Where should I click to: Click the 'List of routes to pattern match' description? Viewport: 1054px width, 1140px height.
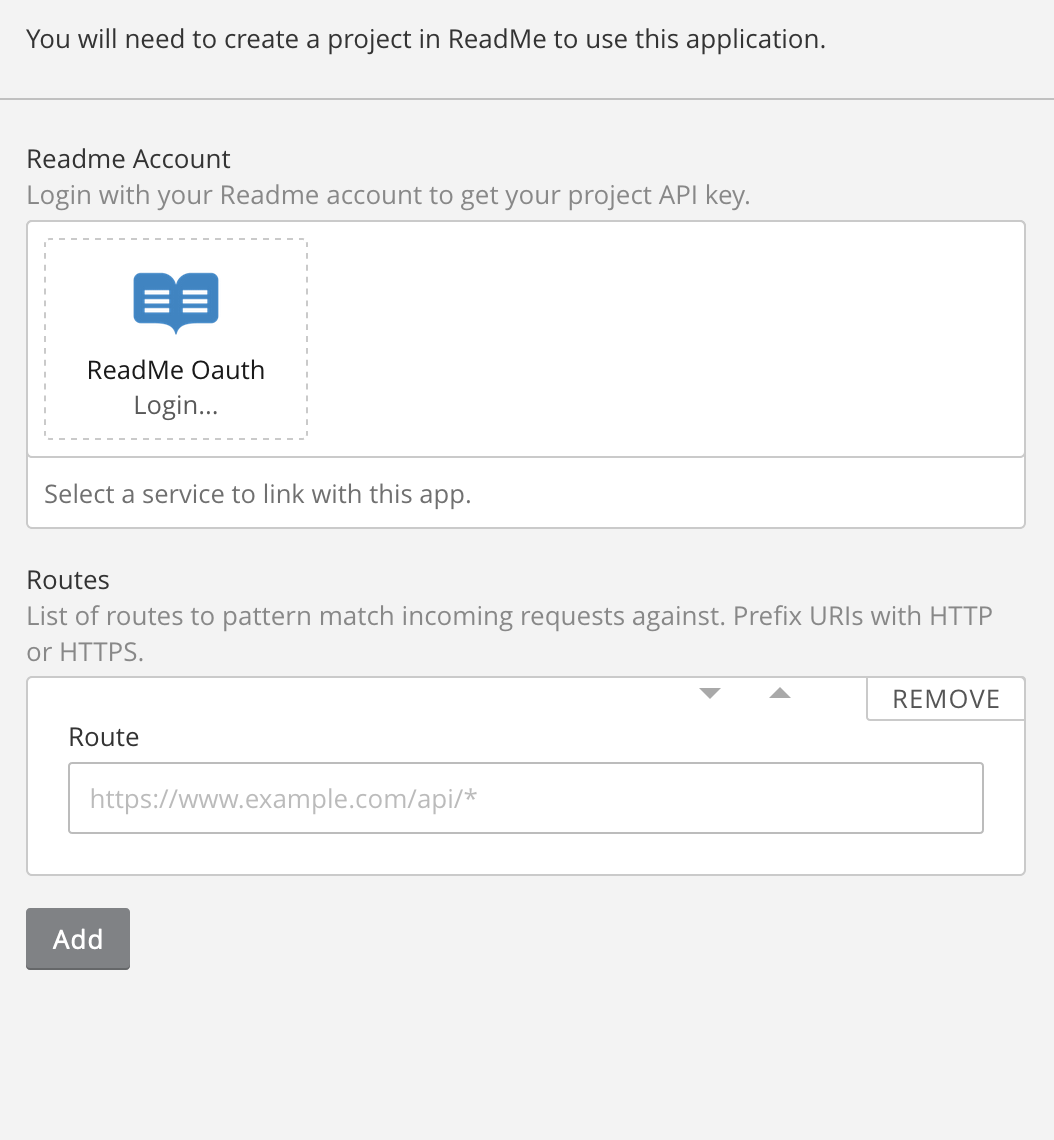click(510, 634)
